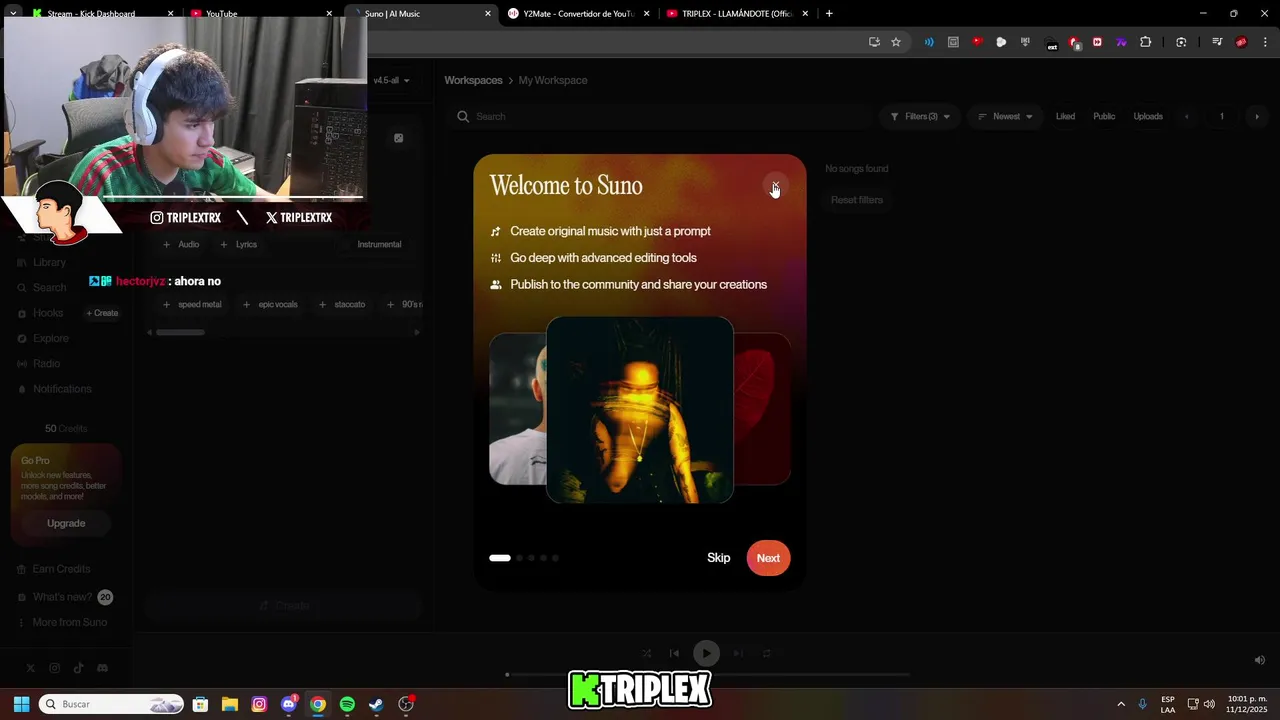Toggle the Public filter
Viewport: 1280px width, 720px height.
(x=1104, y=117)
